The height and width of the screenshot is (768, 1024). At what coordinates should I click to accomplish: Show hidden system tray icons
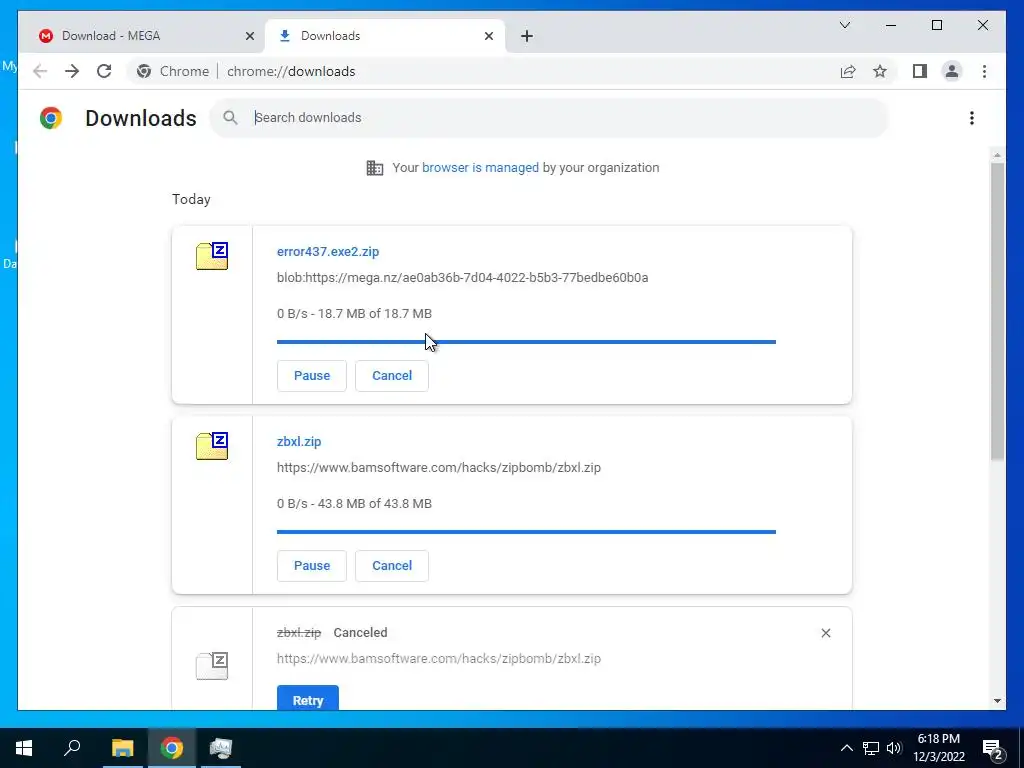[846, 748]
